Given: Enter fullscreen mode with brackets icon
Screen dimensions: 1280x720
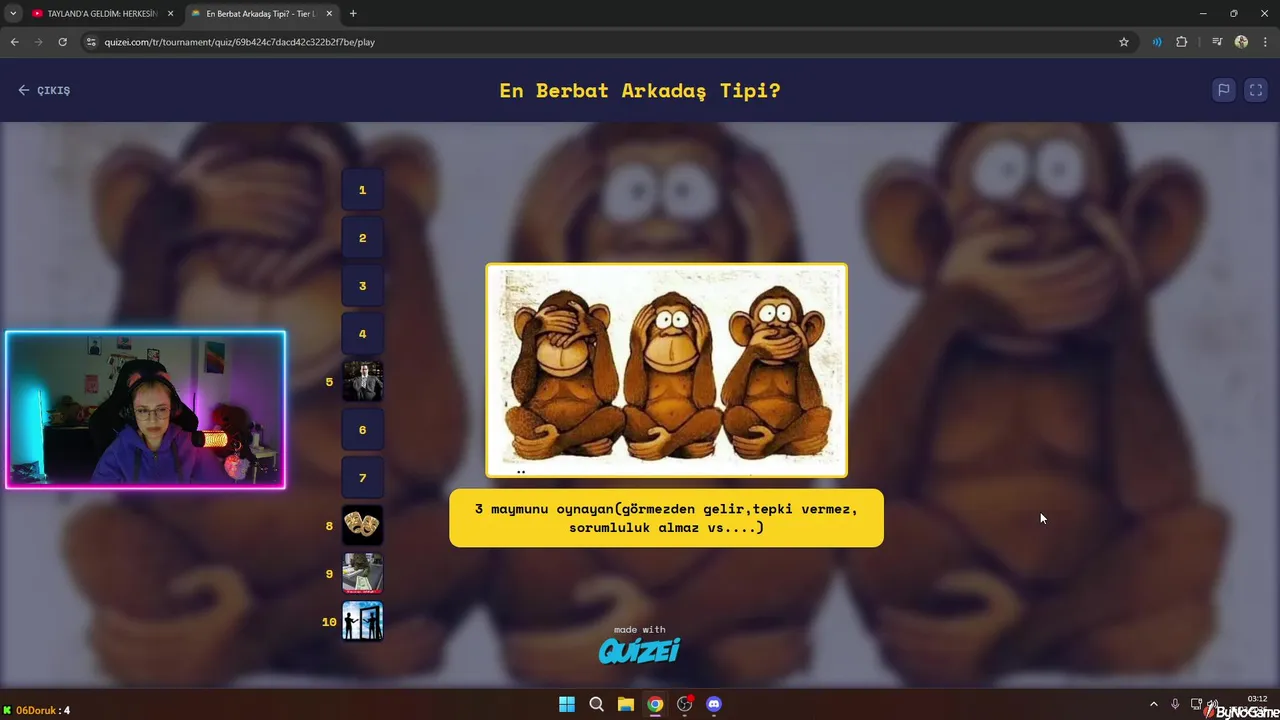Looking at the screenshot, I should (1256, 90).
